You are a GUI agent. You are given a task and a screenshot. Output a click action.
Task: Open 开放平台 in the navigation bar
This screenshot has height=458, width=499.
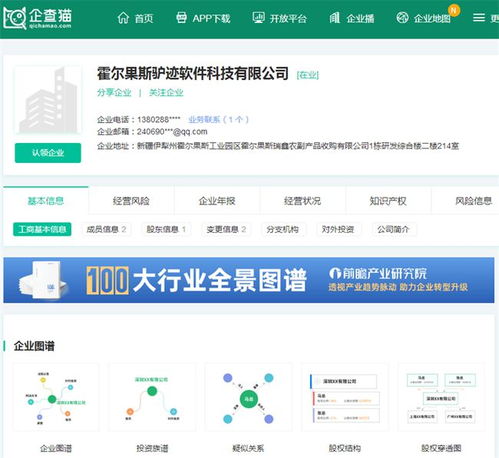click(288, 18)
